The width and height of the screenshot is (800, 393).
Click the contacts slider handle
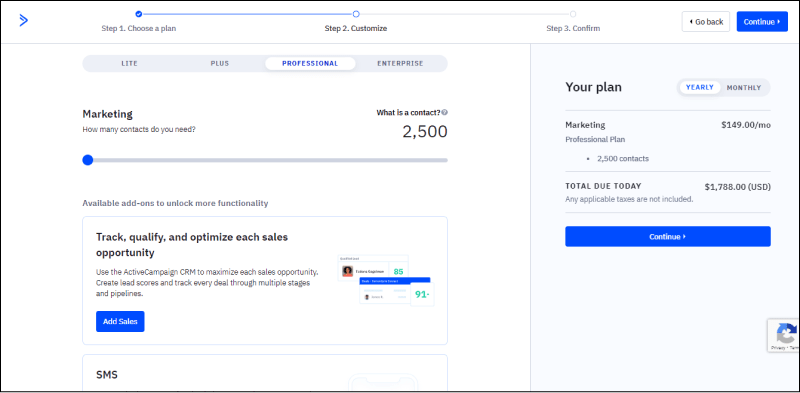coord(88,160)
